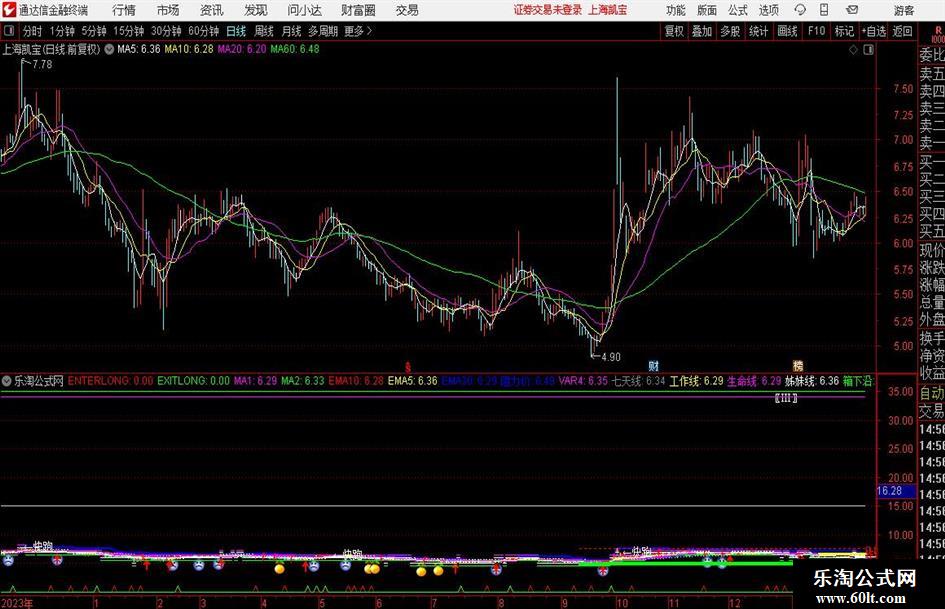Switch to the 分时 chart tab

click(x=32, y=31)
